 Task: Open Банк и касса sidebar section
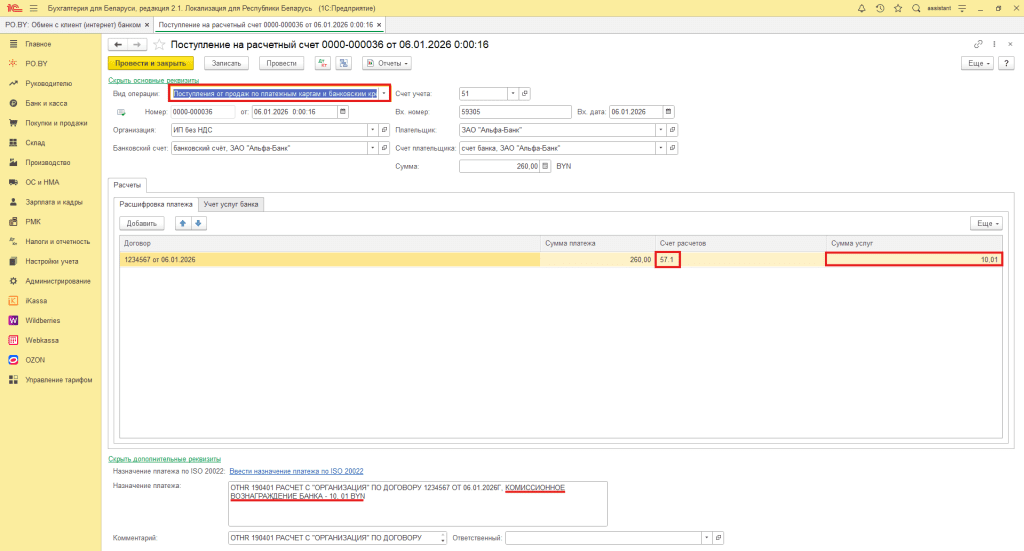45,103
